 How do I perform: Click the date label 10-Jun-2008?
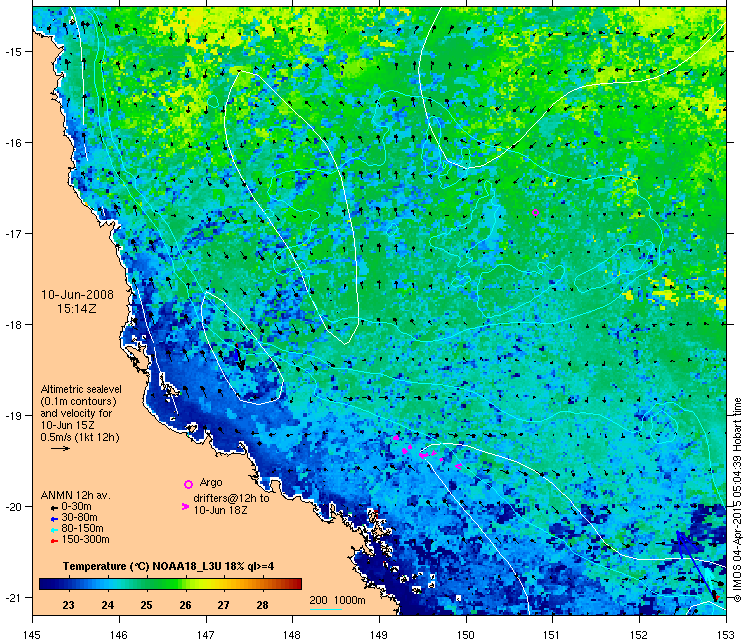click(77, 295)
